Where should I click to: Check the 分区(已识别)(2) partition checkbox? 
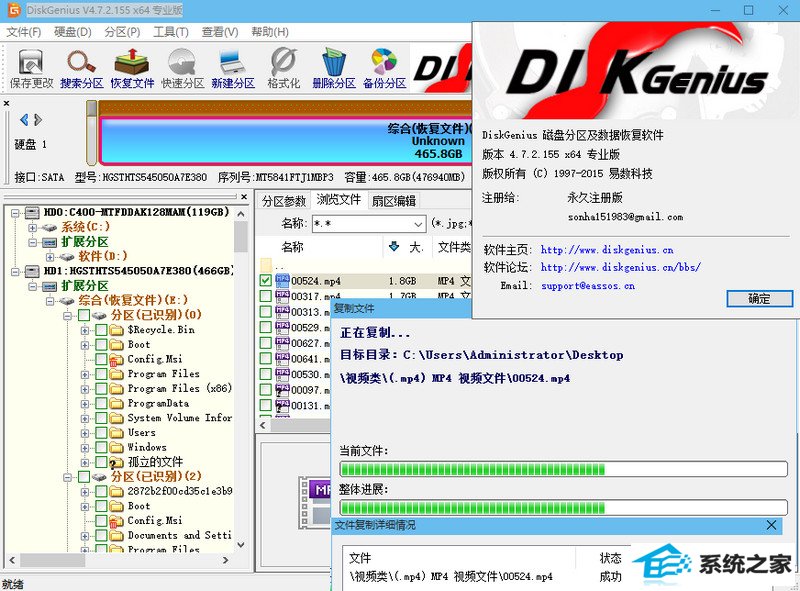84,477
